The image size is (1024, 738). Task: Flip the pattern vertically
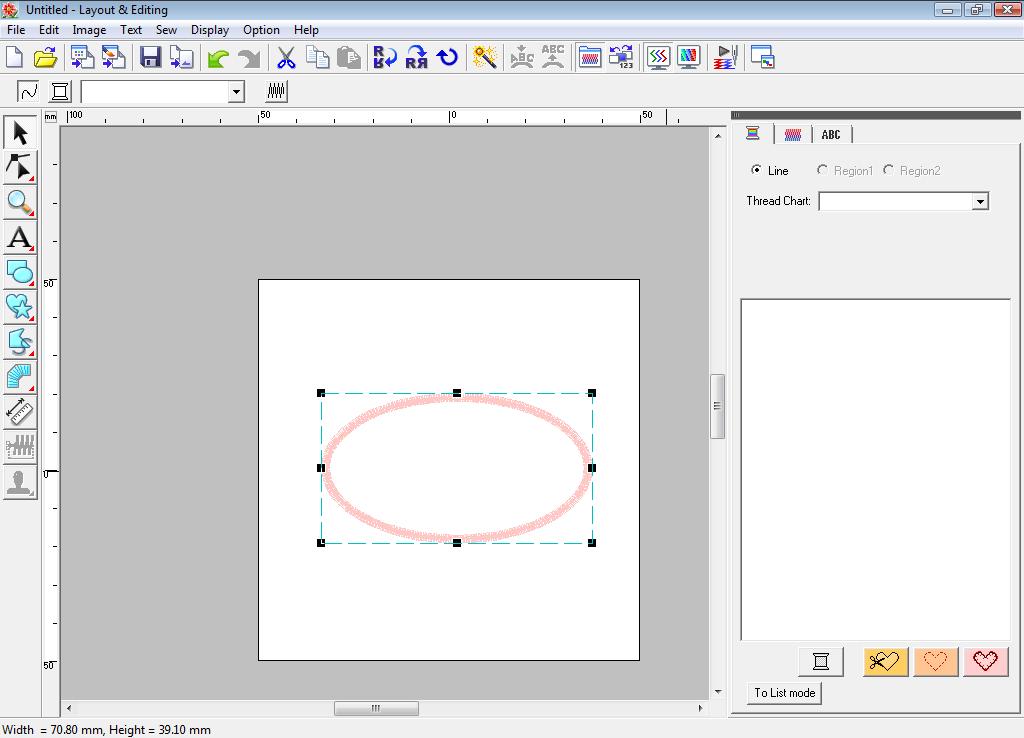385,57
